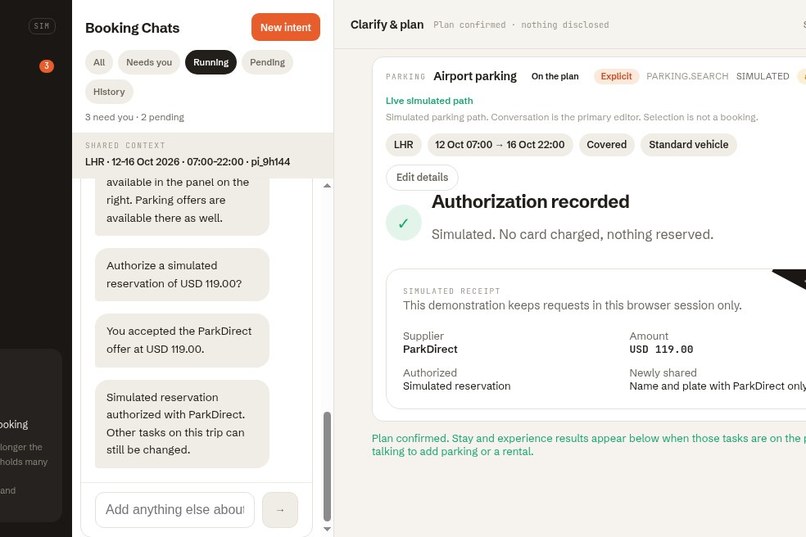Click the Explicit badge on Airport parking

click(x=616, y=76)
